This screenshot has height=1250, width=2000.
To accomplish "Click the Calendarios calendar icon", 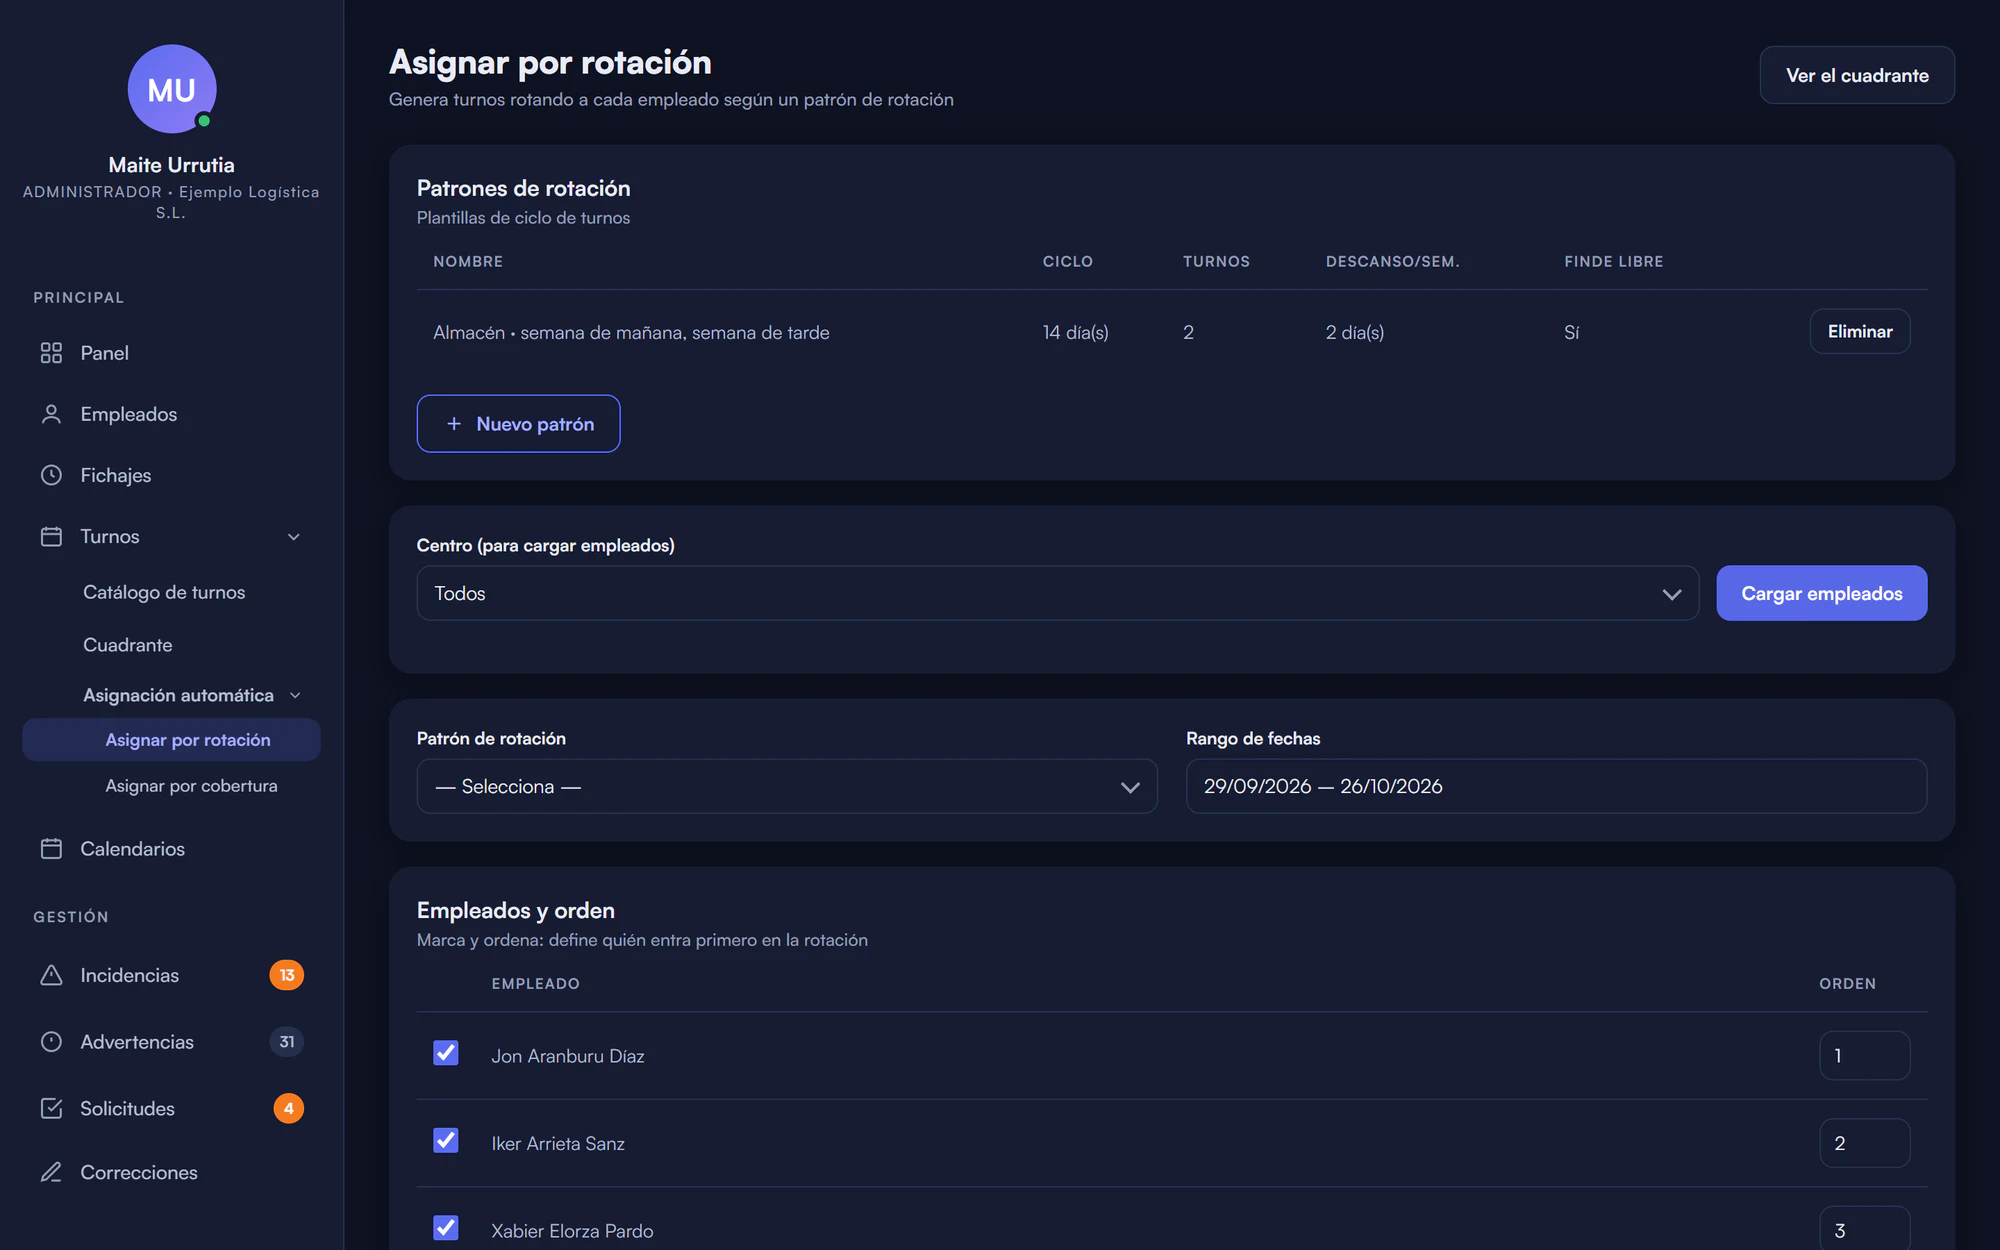I will (51, 848).
